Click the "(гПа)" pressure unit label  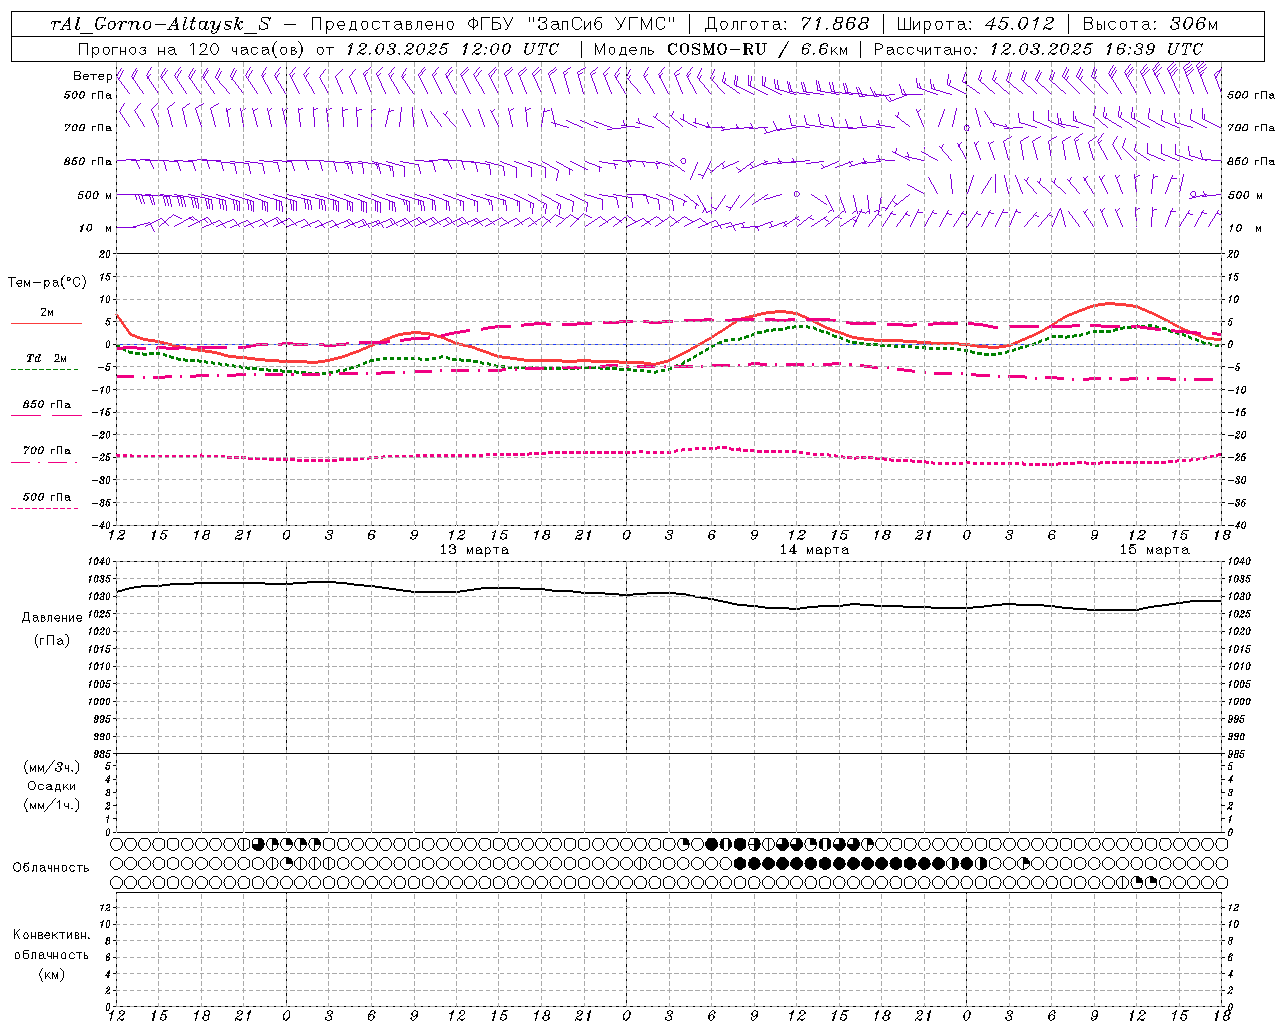pos(52,640)
